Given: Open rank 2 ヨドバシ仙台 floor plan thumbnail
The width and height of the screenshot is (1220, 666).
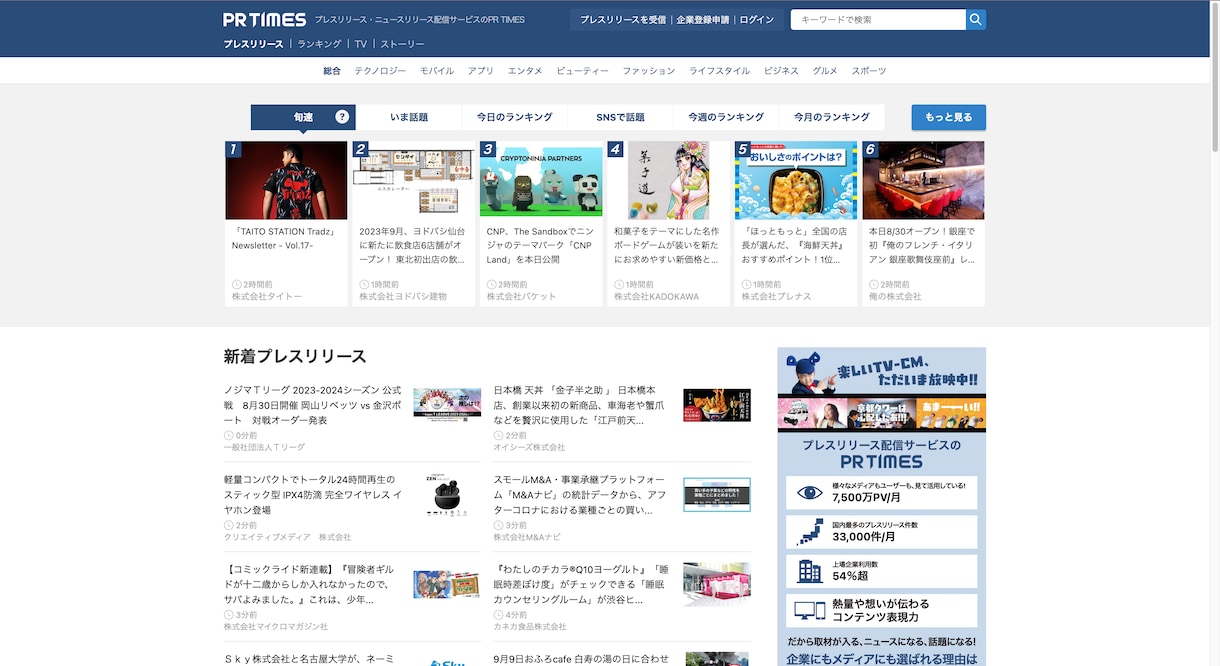Looking at the screenshot, I should pyautogui.click(x=414, y=180).
